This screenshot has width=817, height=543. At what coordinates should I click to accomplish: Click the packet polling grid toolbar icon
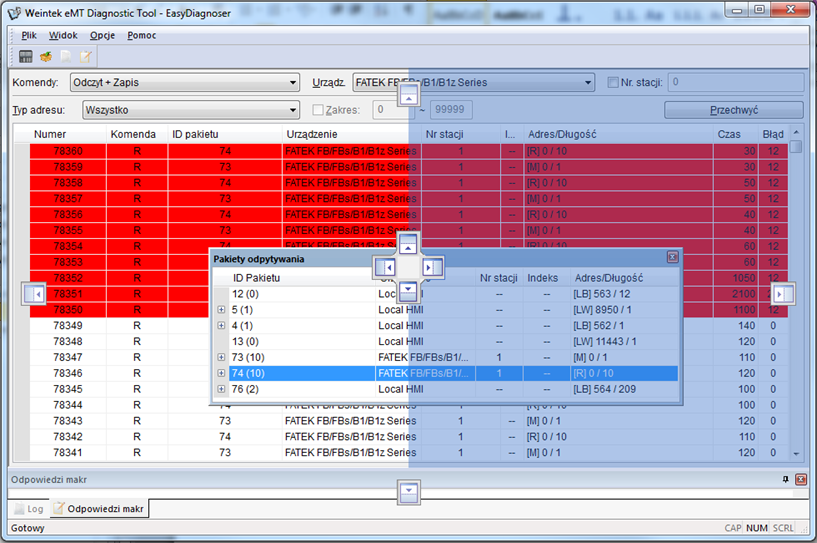[26, 56]
